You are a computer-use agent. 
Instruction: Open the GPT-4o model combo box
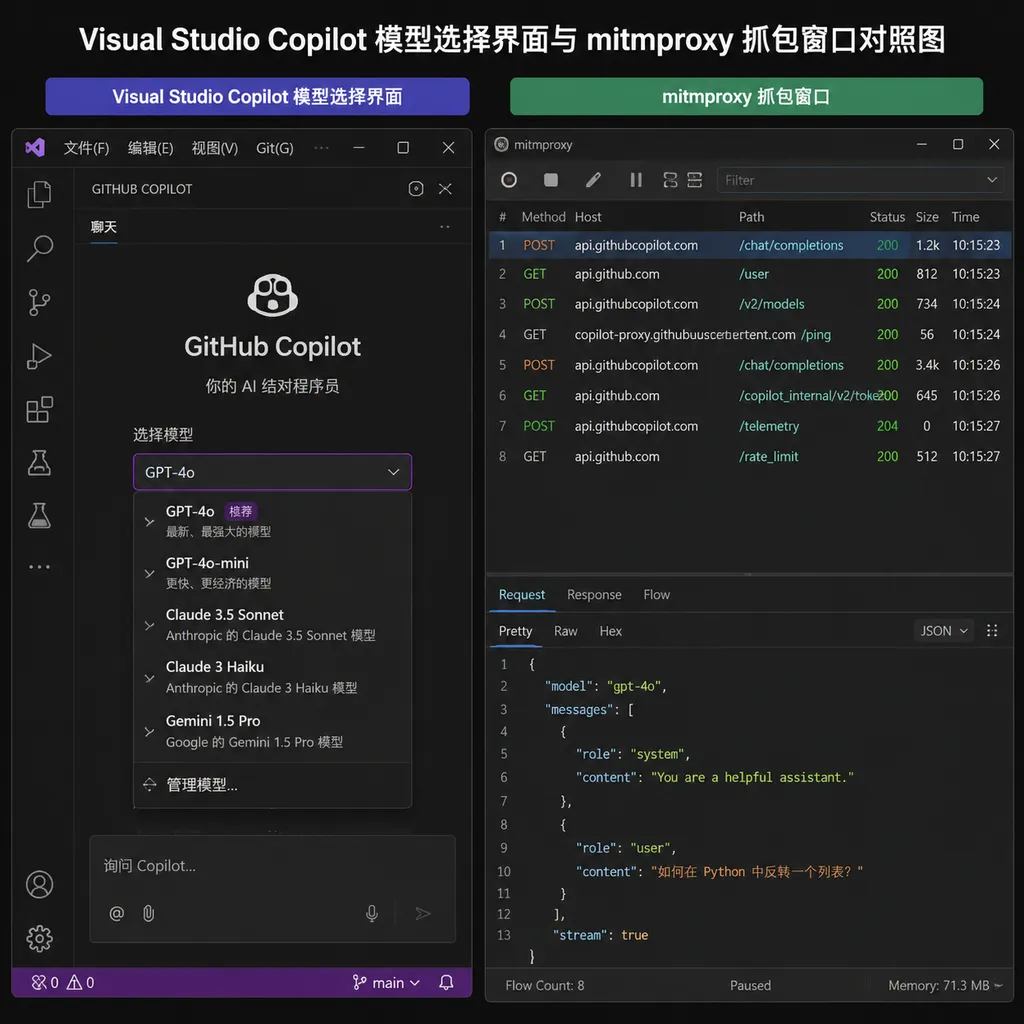click(272, 472)
